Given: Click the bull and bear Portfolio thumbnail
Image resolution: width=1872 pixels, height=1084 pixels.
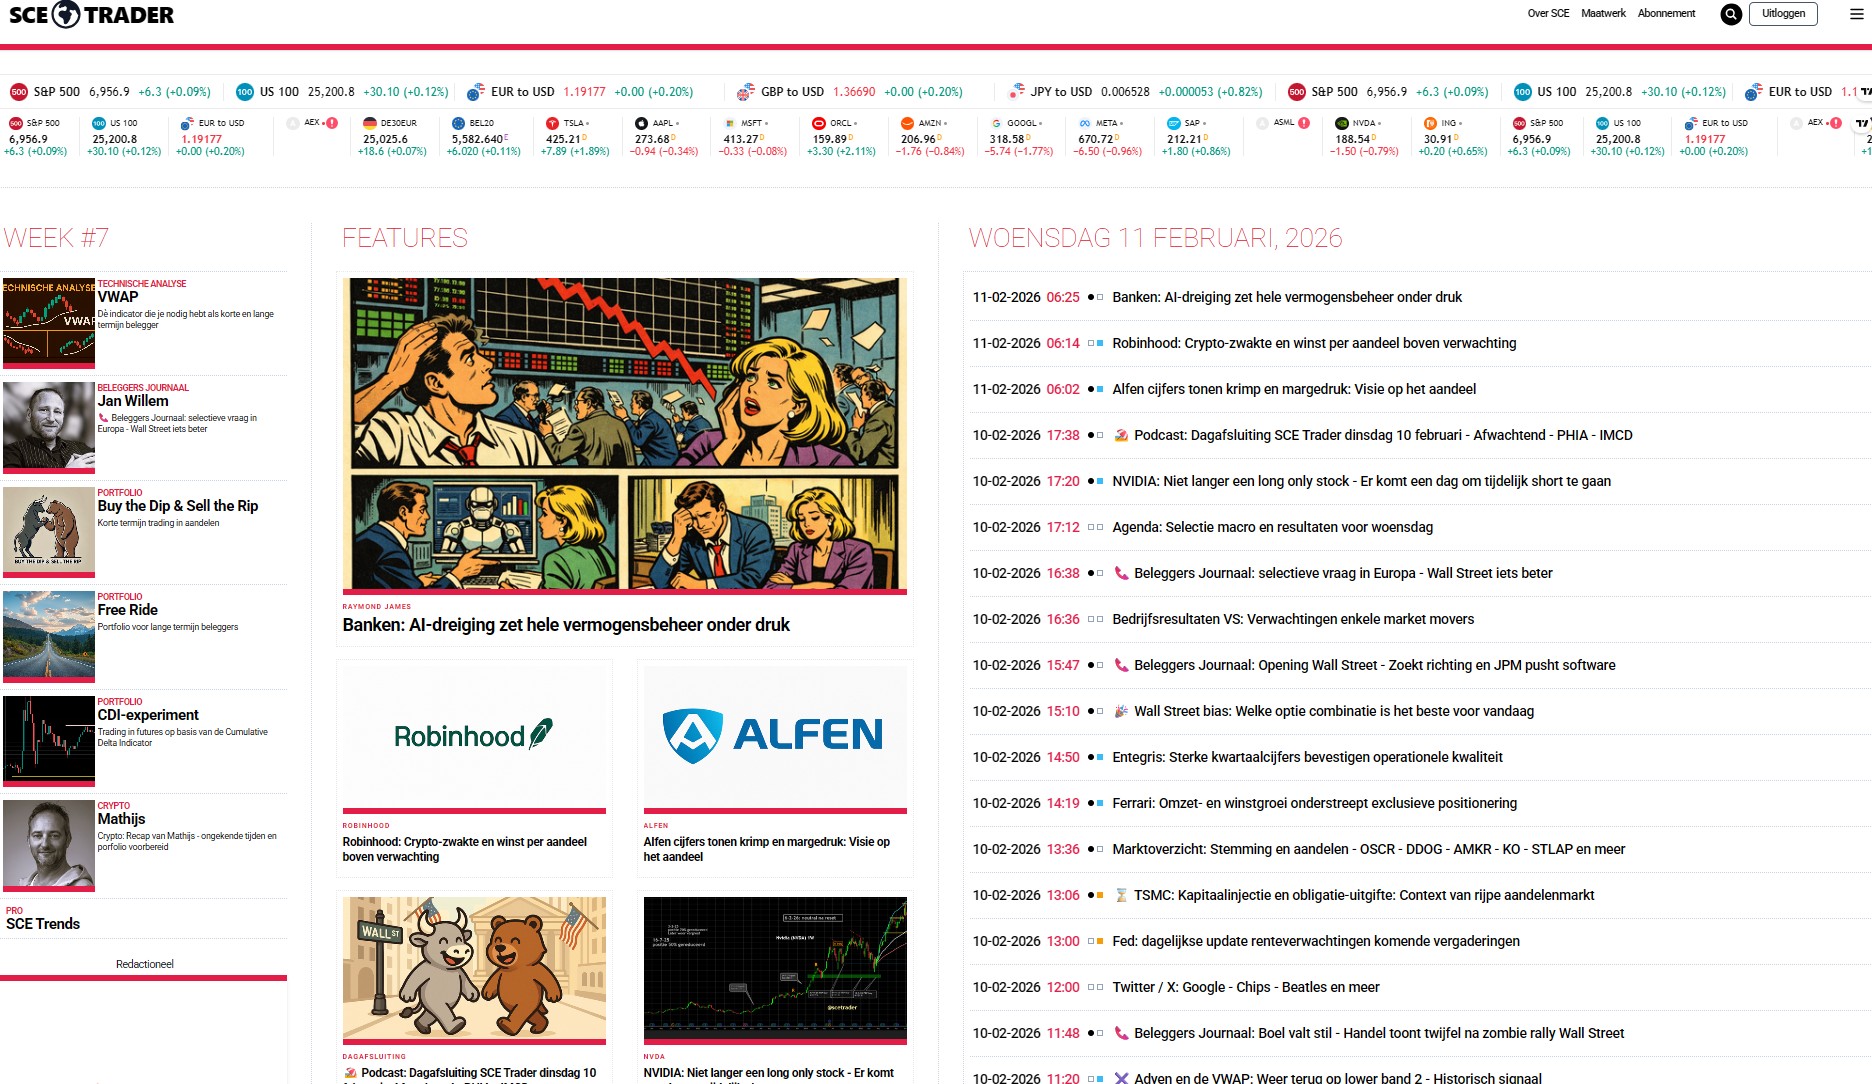Looking at the screenshot, I should [x=49, y=532].
